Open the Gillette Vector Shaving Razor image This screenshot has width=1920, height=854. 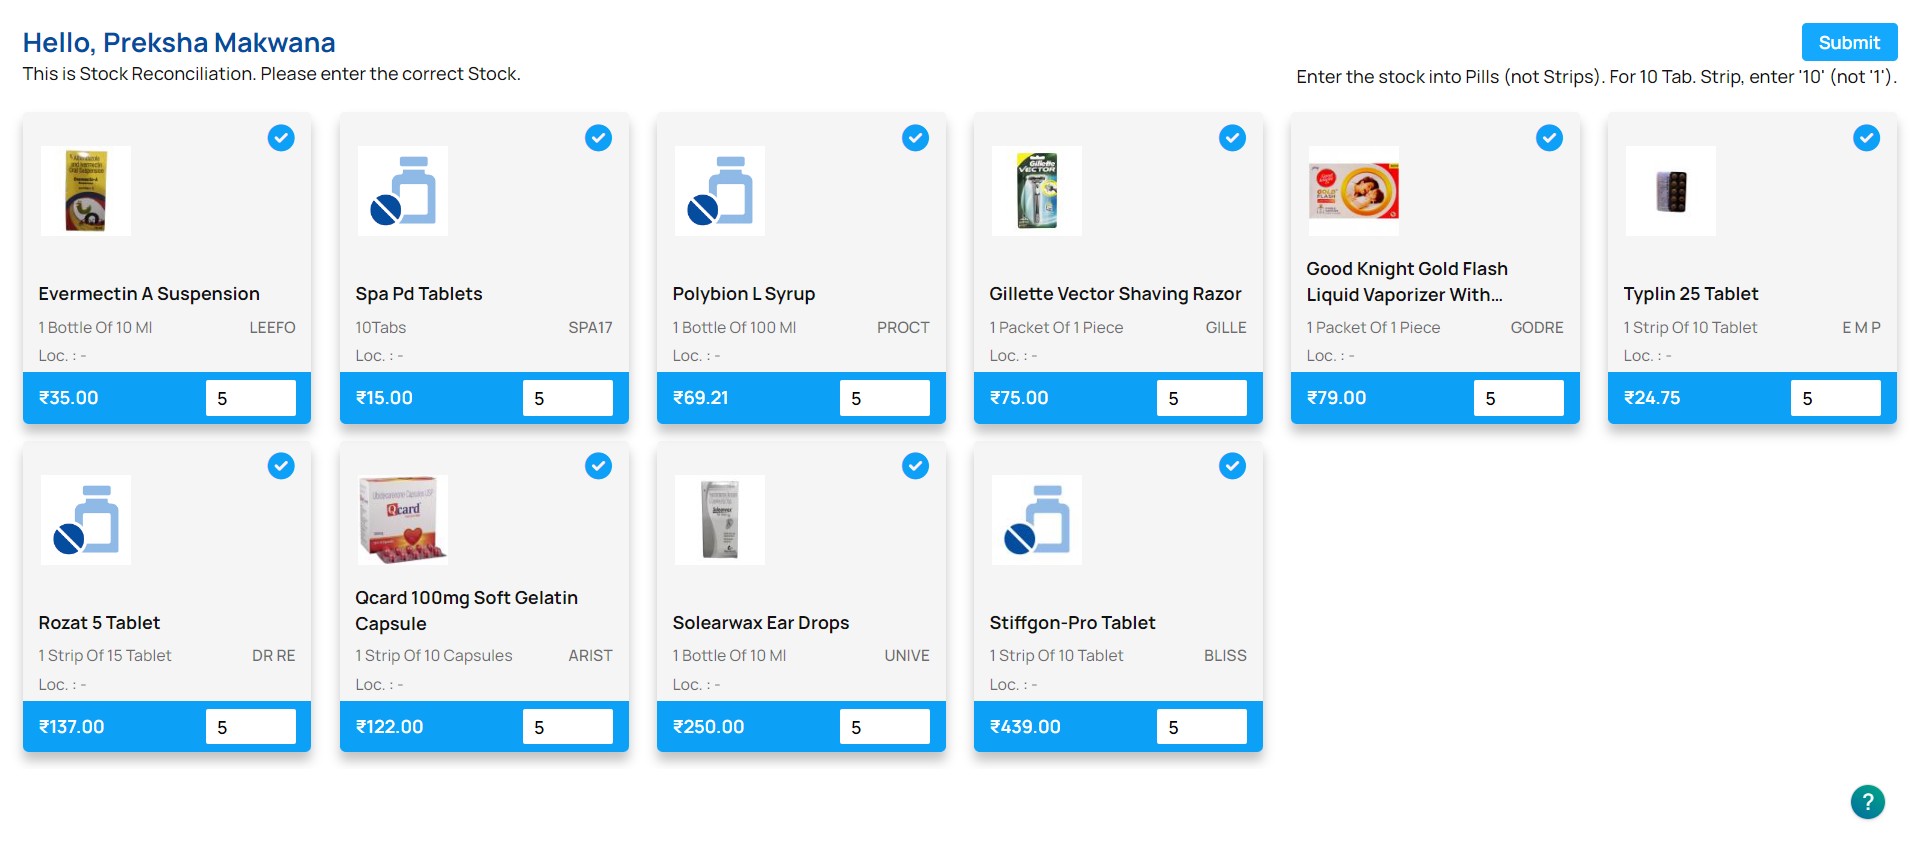1037,191
